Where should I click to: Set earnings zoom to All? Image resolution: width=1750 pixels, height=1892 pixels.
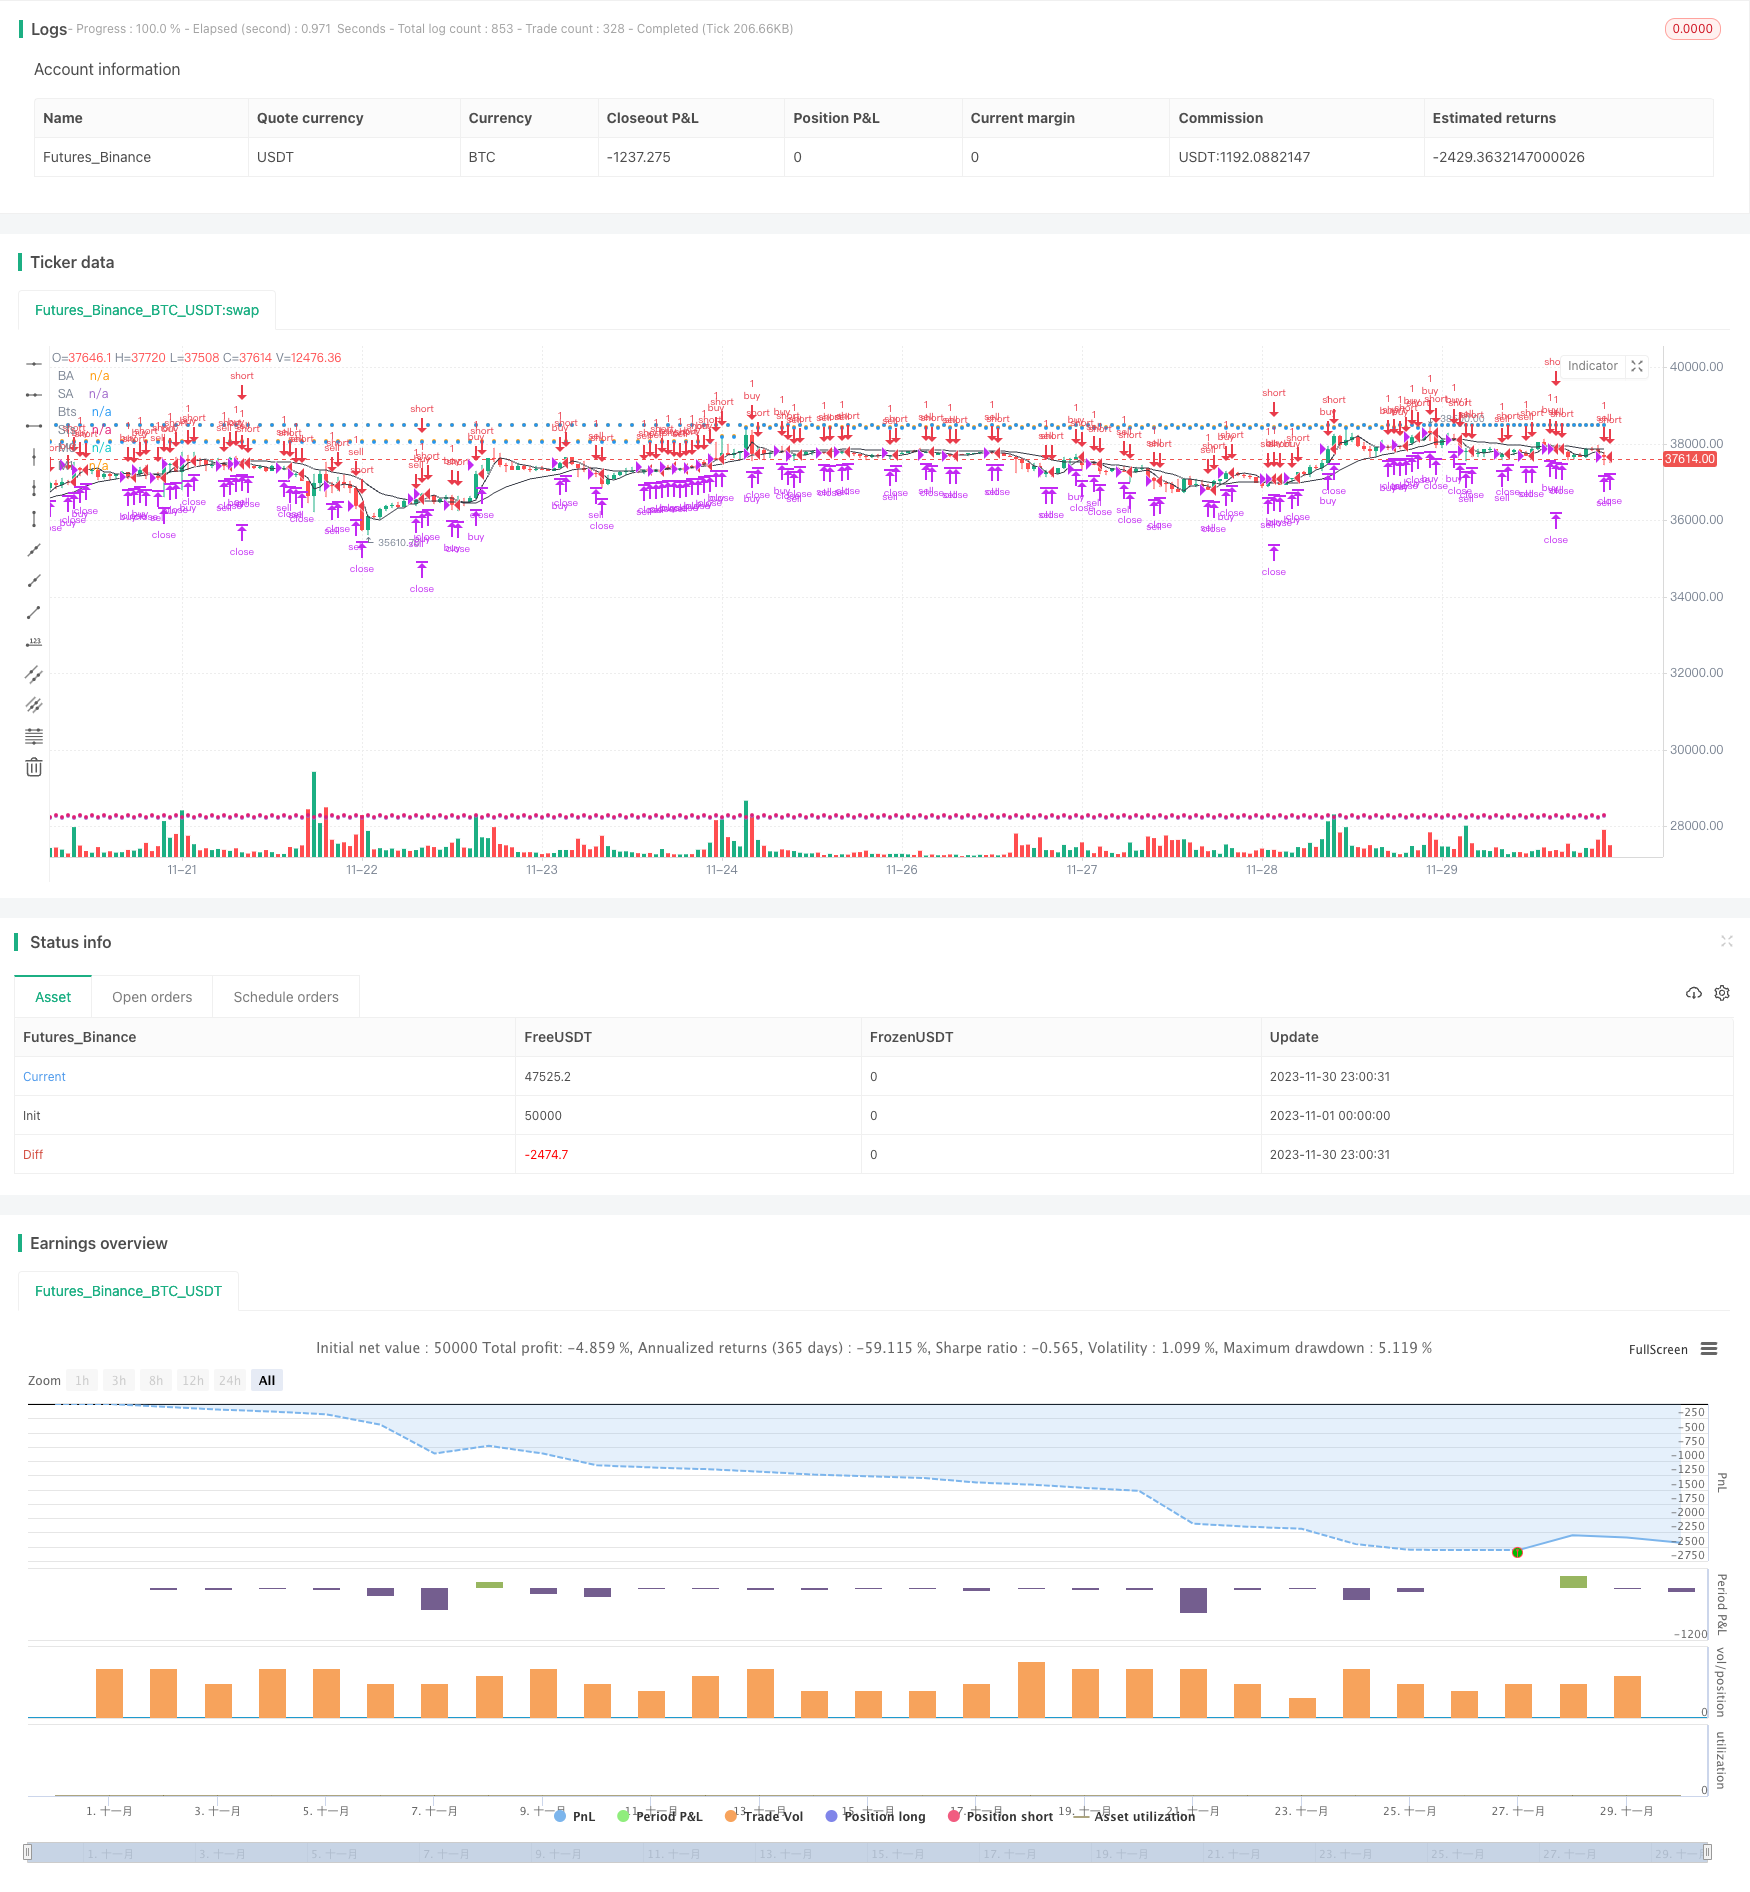coord(267,1381)
